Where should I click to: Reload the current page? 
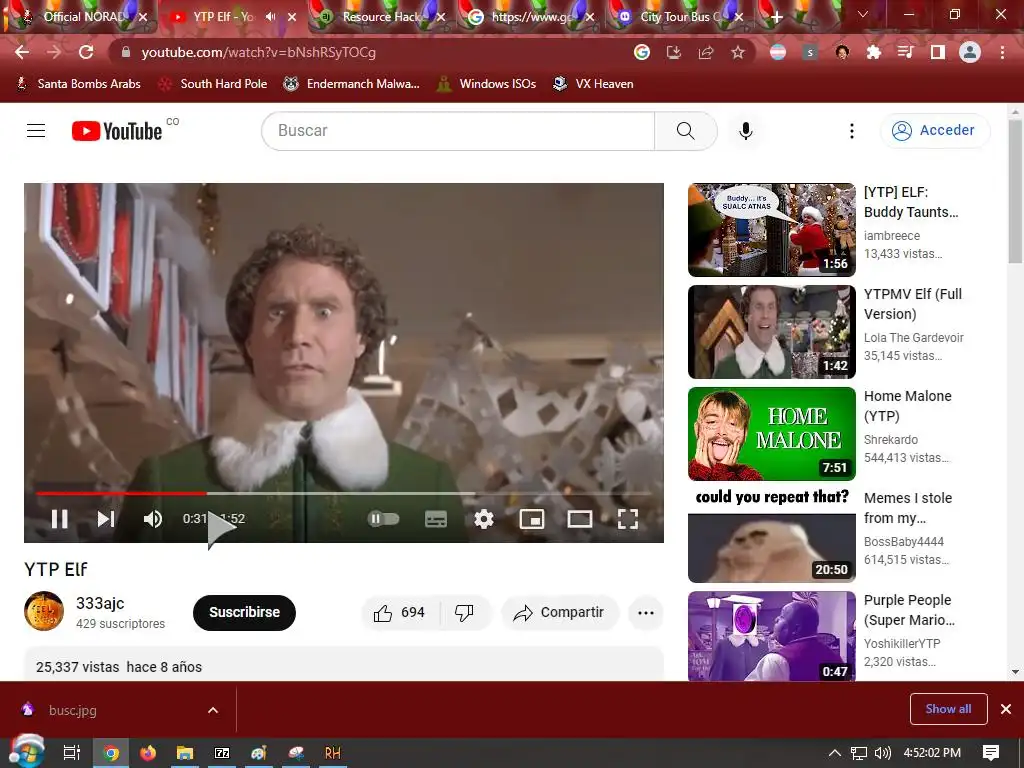click(86, 52)
